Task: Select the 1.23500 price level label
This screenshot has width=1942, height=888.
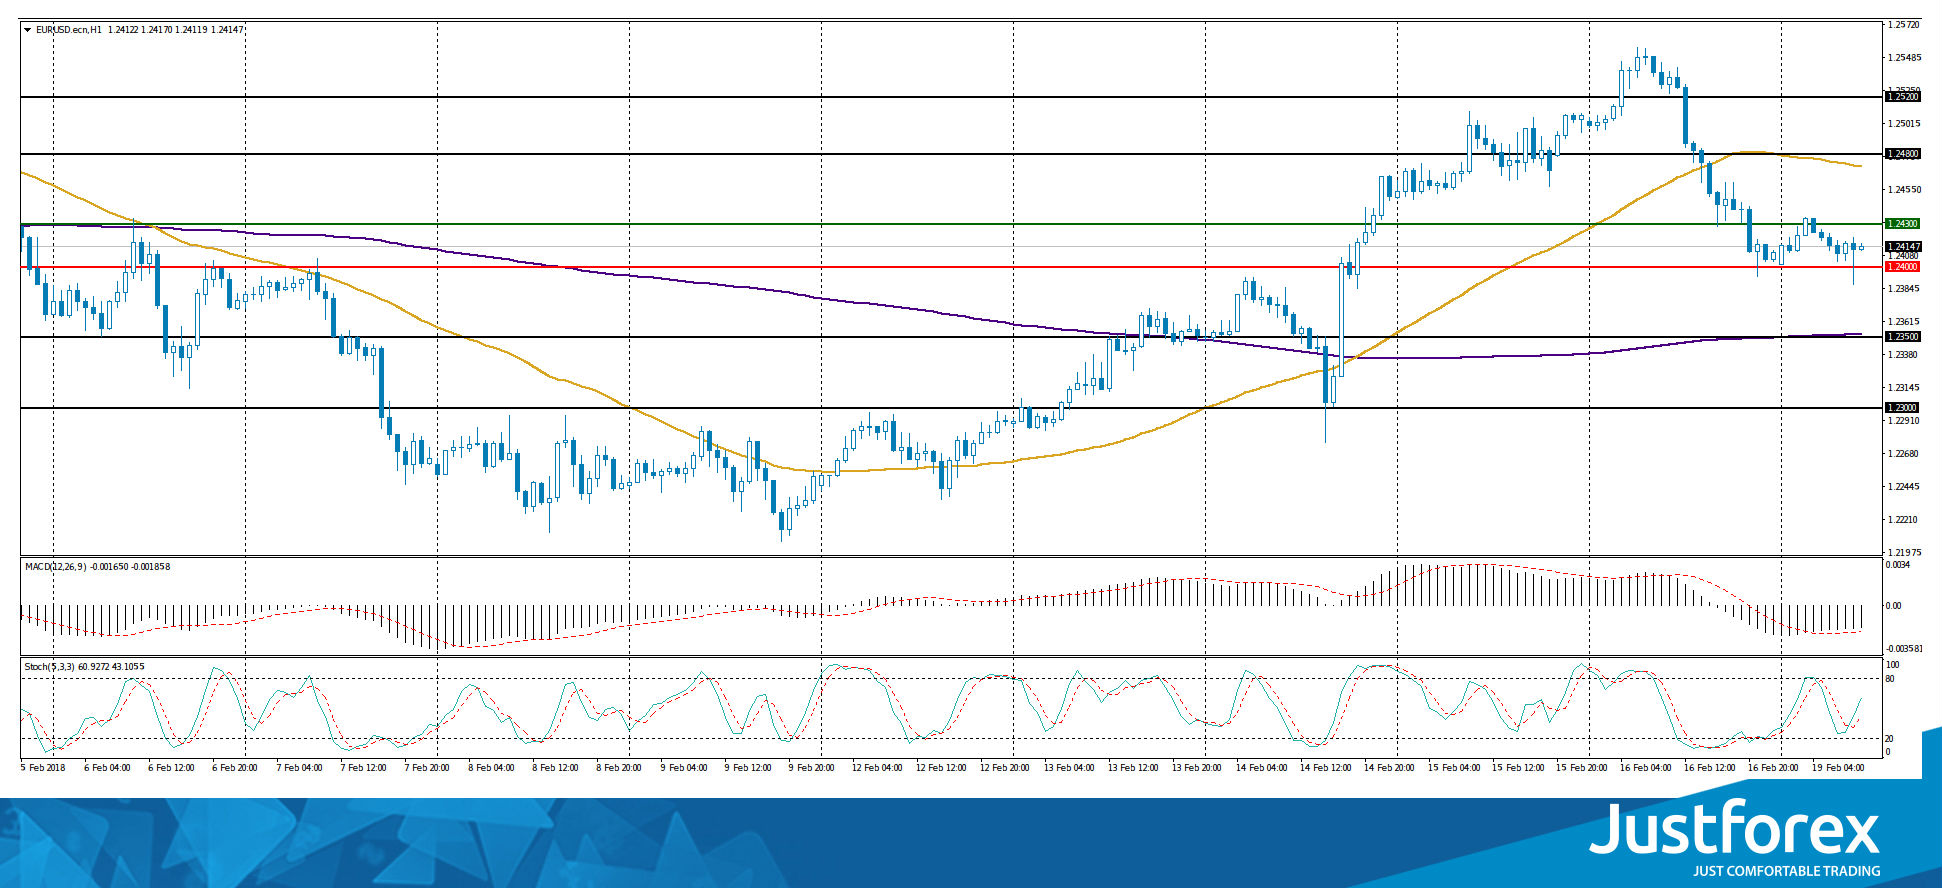Action: 1902,337
